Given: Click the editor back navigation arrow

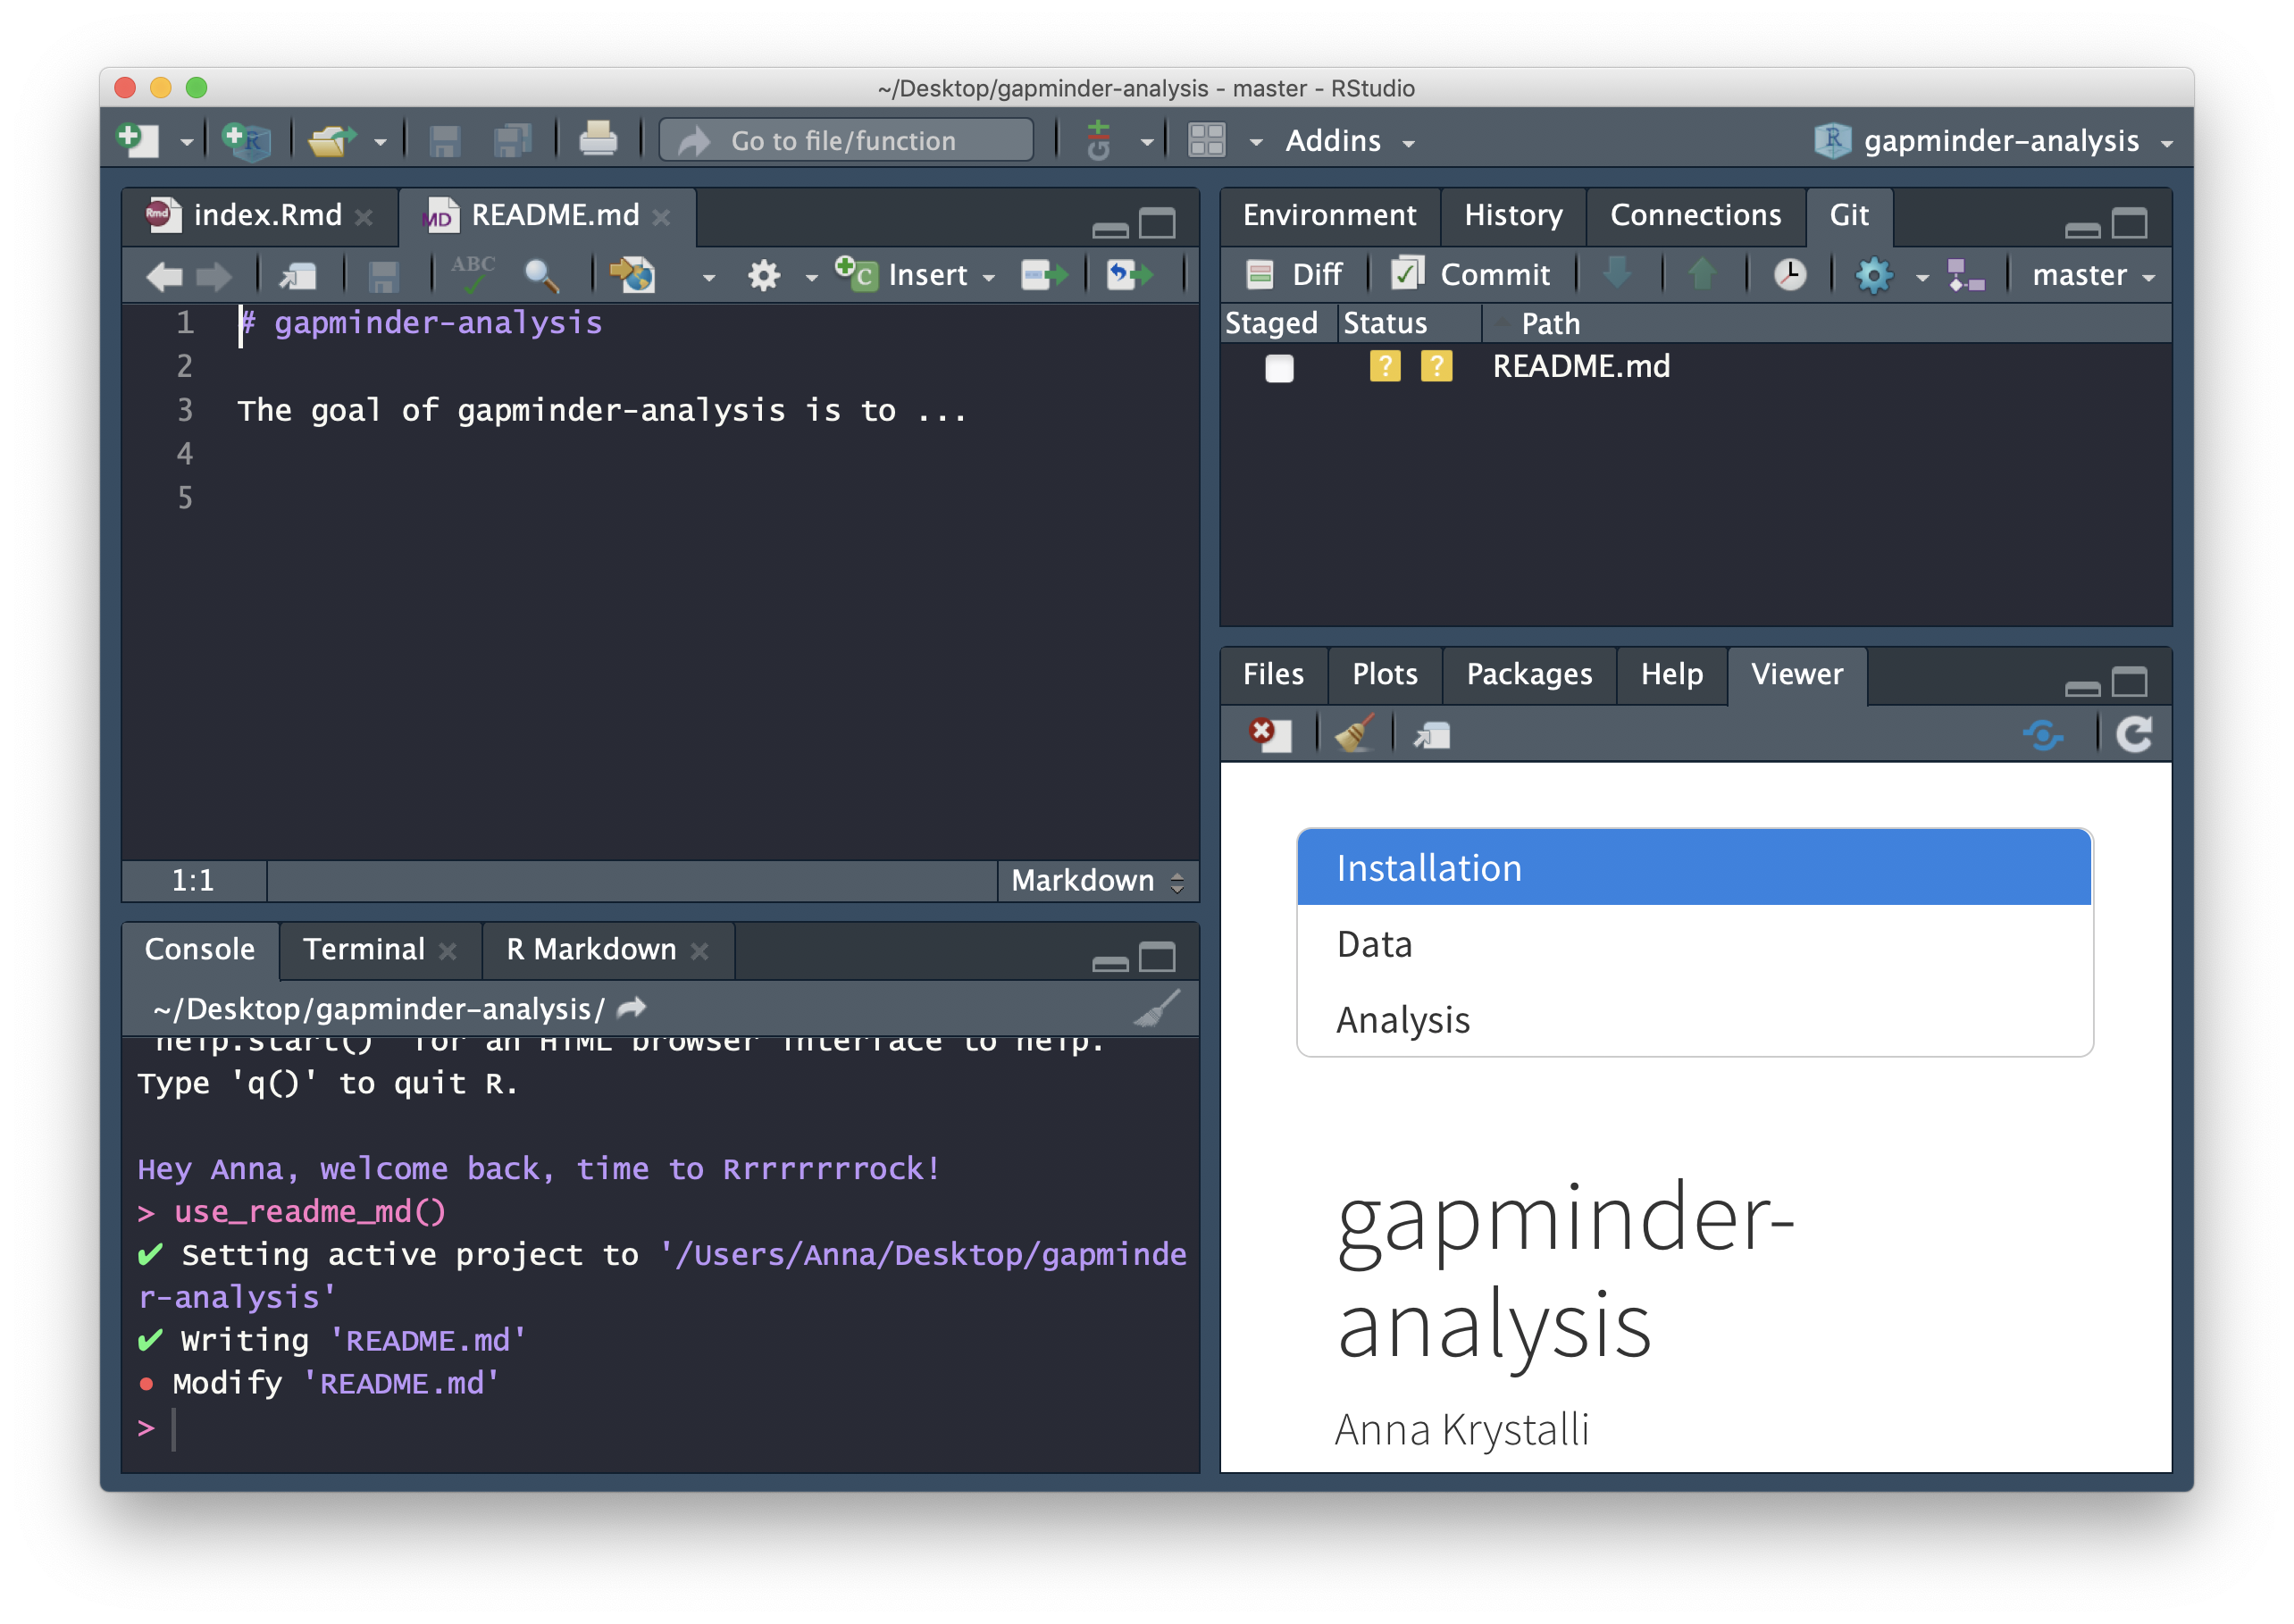Looking at the screenshot, I should [164, 275].
